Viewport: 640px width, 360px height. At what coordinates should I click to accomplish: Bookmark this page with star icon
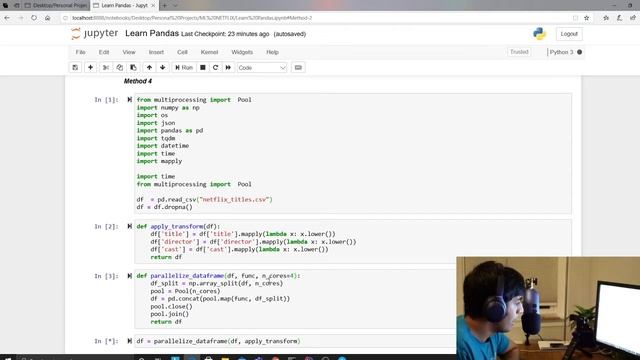pyautogui.click(x=587, y=18)
